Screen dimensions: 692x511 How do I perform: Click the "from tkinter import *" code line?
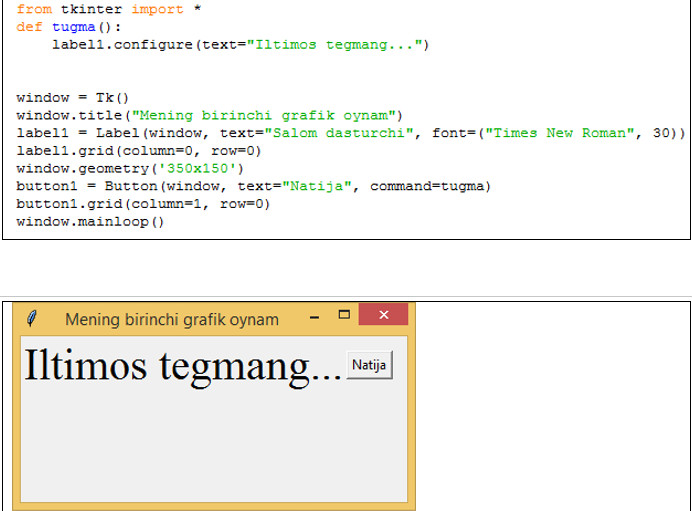109,9
